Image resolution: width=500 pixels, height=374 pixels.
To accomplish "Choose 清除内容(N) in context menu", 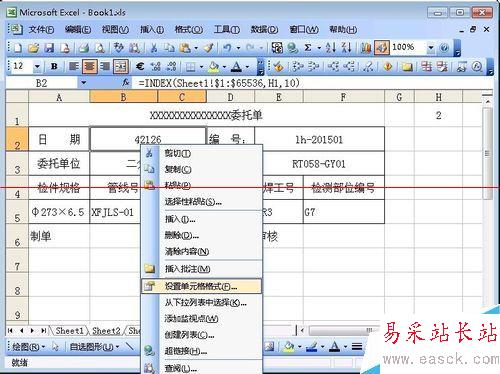I will [201, 251].
